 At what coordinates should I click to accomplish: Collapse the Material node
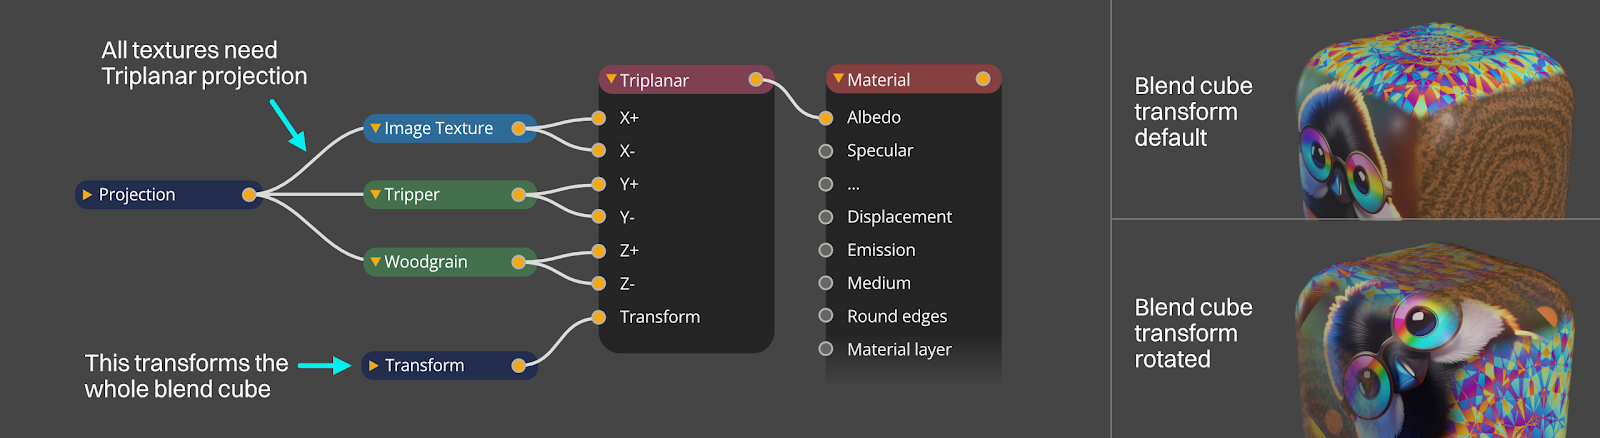[x=838, y=78]
